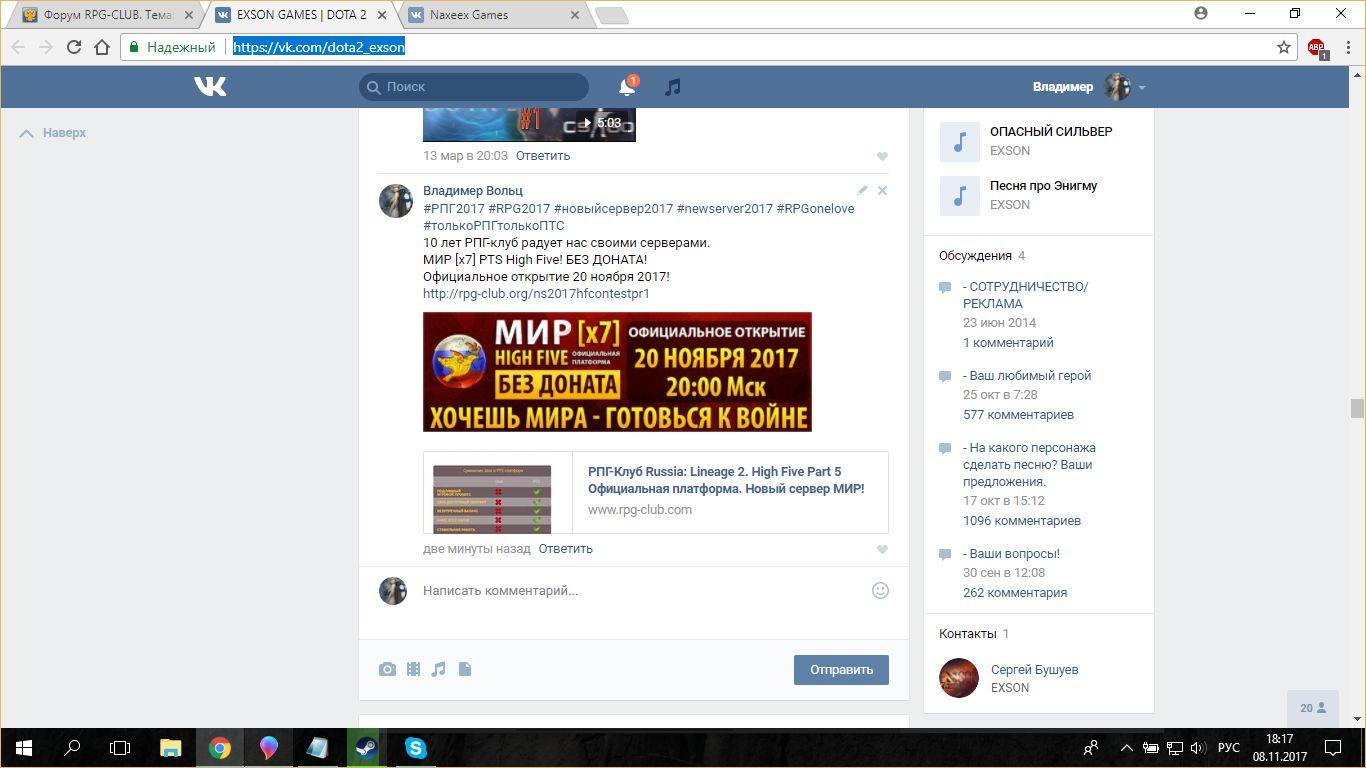
Task: Attach a video via film icon
Action: (413, 670)
